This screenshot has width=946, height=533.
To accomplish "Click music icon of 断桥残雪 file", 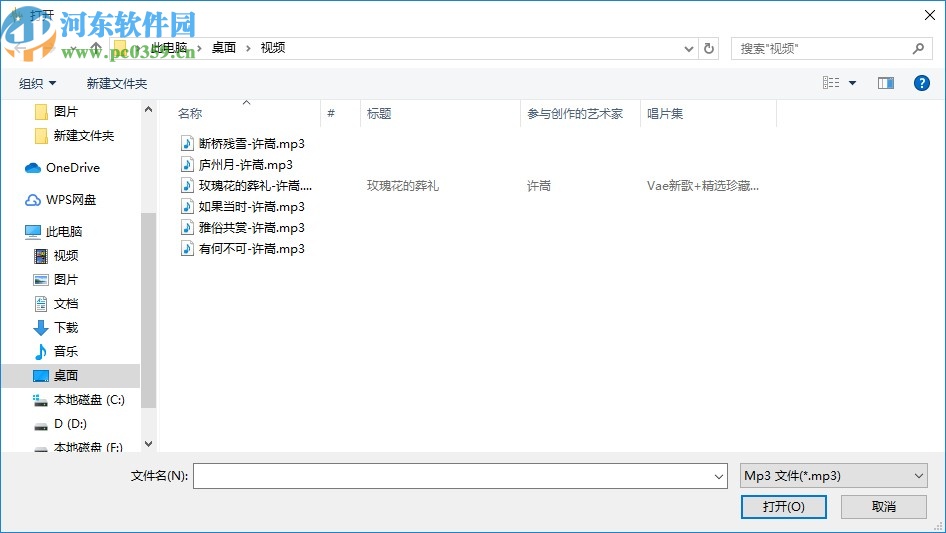I will (x=187, y=144).
